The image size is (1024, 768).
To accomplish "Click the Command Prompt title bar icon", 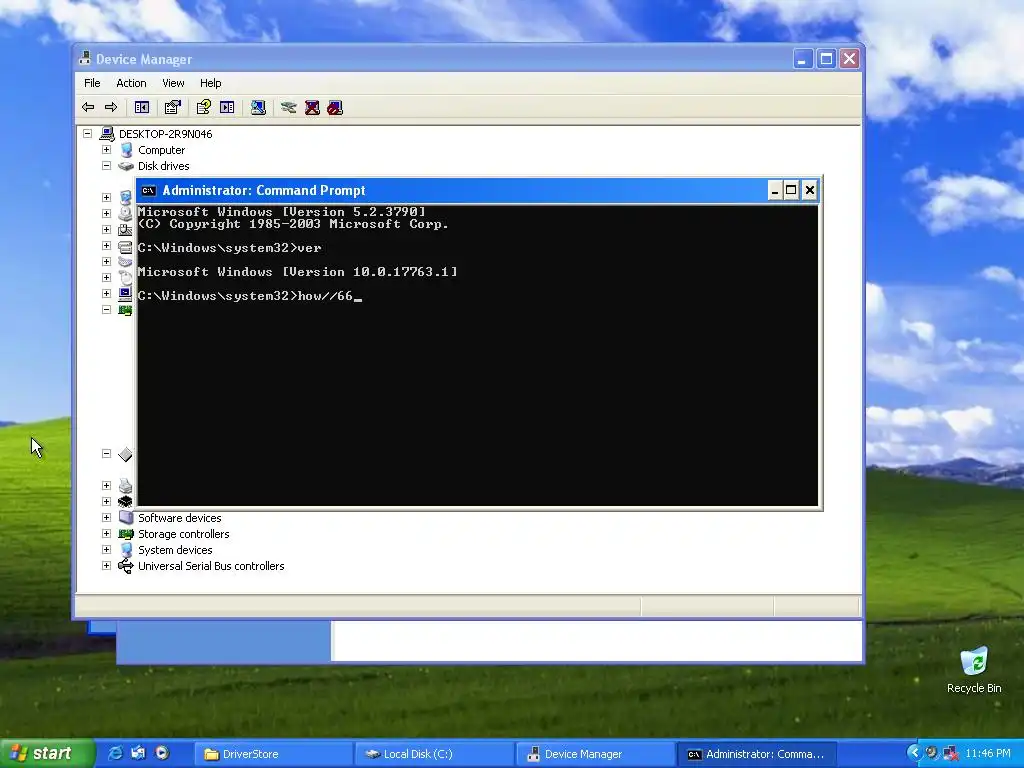I will click(149, 191).
